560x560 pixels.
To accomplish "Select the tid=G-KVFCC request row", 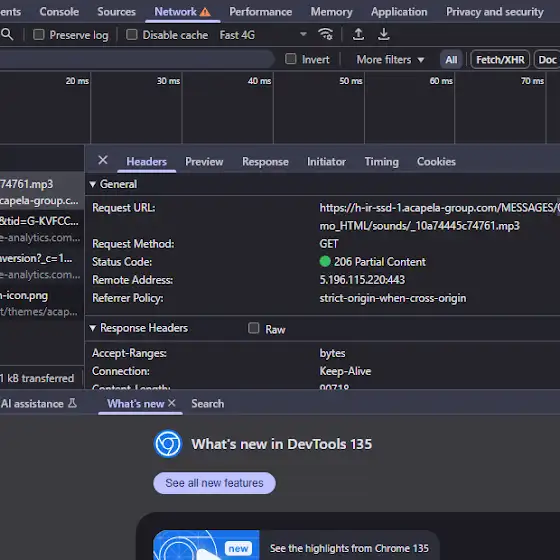I will point(42,229).
